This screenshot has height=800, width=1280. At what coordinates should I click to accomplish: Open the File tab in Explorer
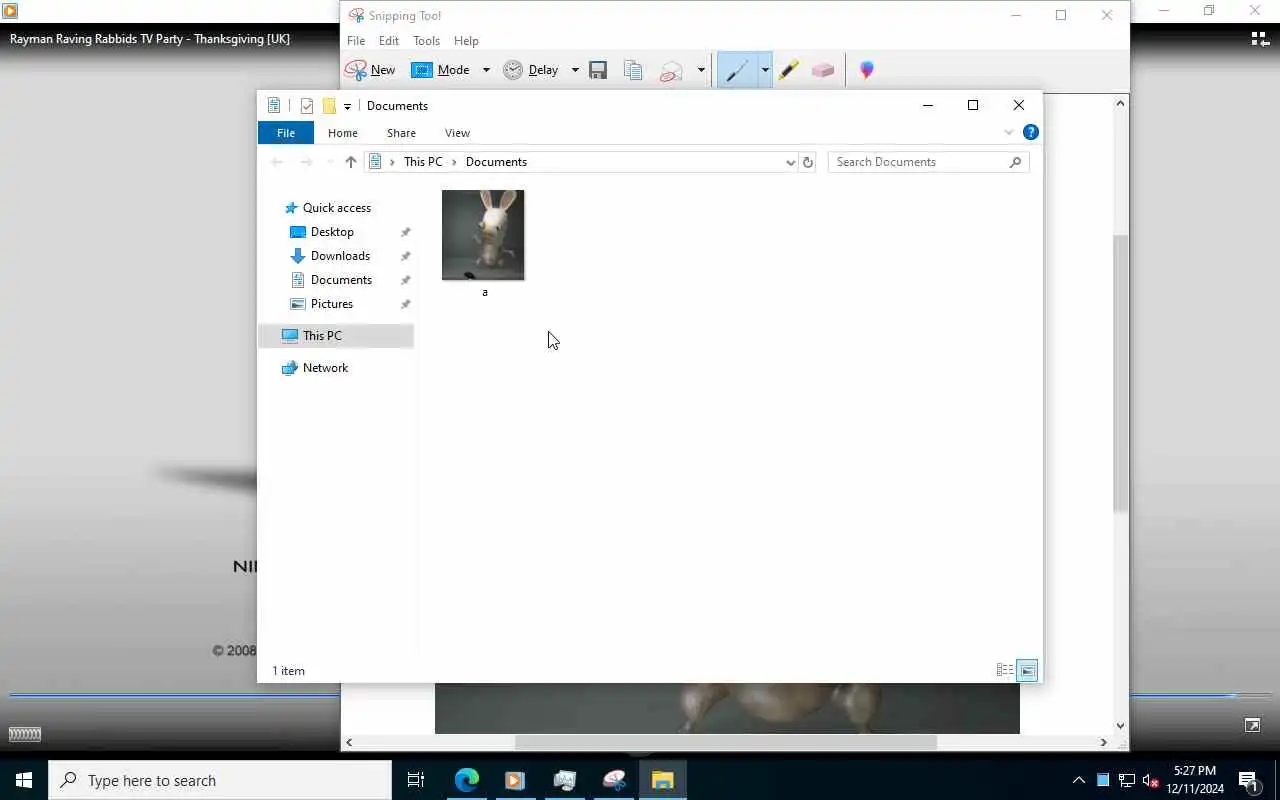click(x=286, y=133)
